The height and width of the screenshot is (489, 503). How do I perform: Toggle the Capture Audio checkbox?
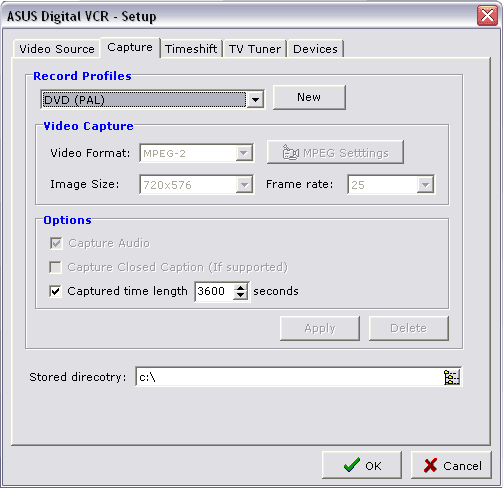(56, 243)
